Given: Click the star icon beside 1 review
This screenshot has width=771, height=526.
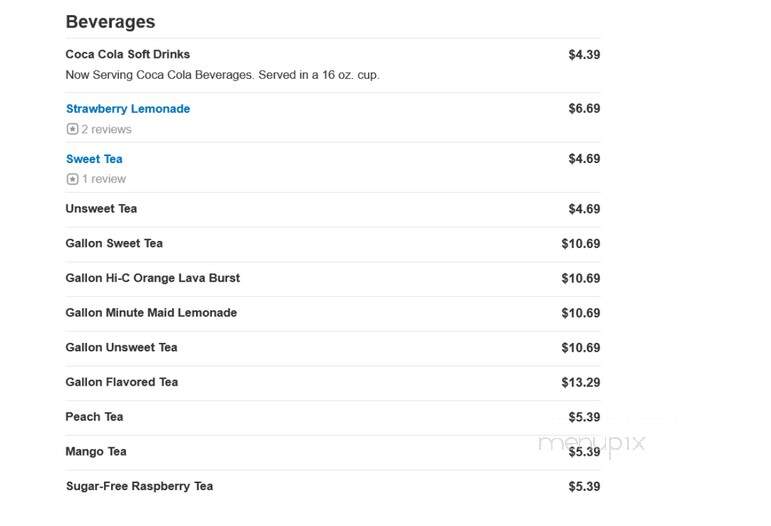Looking at the screenshot, I should tap(72, 179).
